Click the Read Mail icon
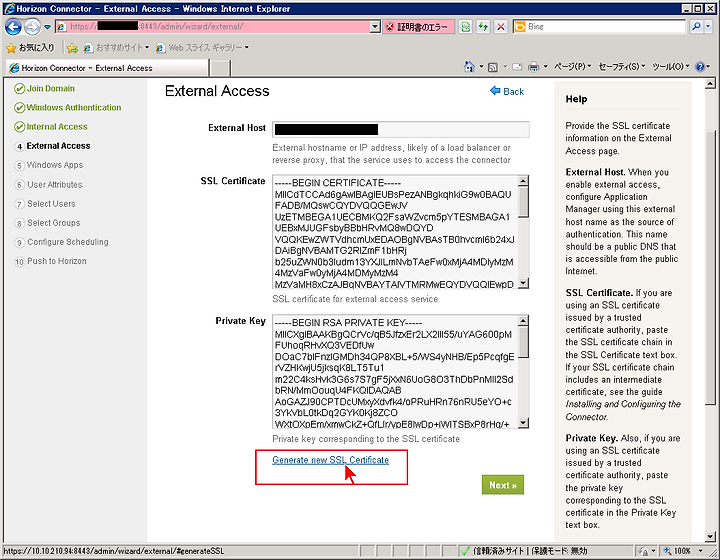Image resolution: width=720 pixels, height=560 pixels. coord(518,67)
